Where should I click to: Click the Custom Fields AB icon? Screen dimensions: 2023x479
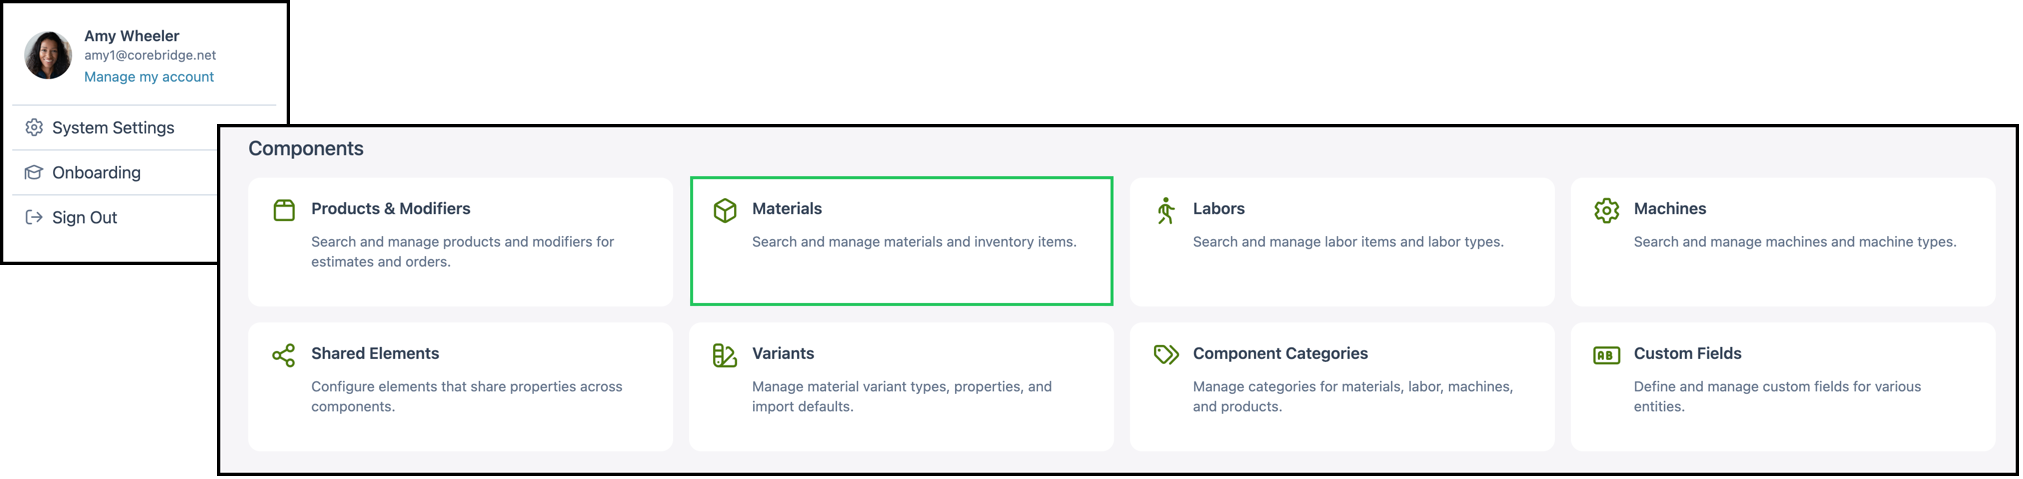[x=1607, y=355]
